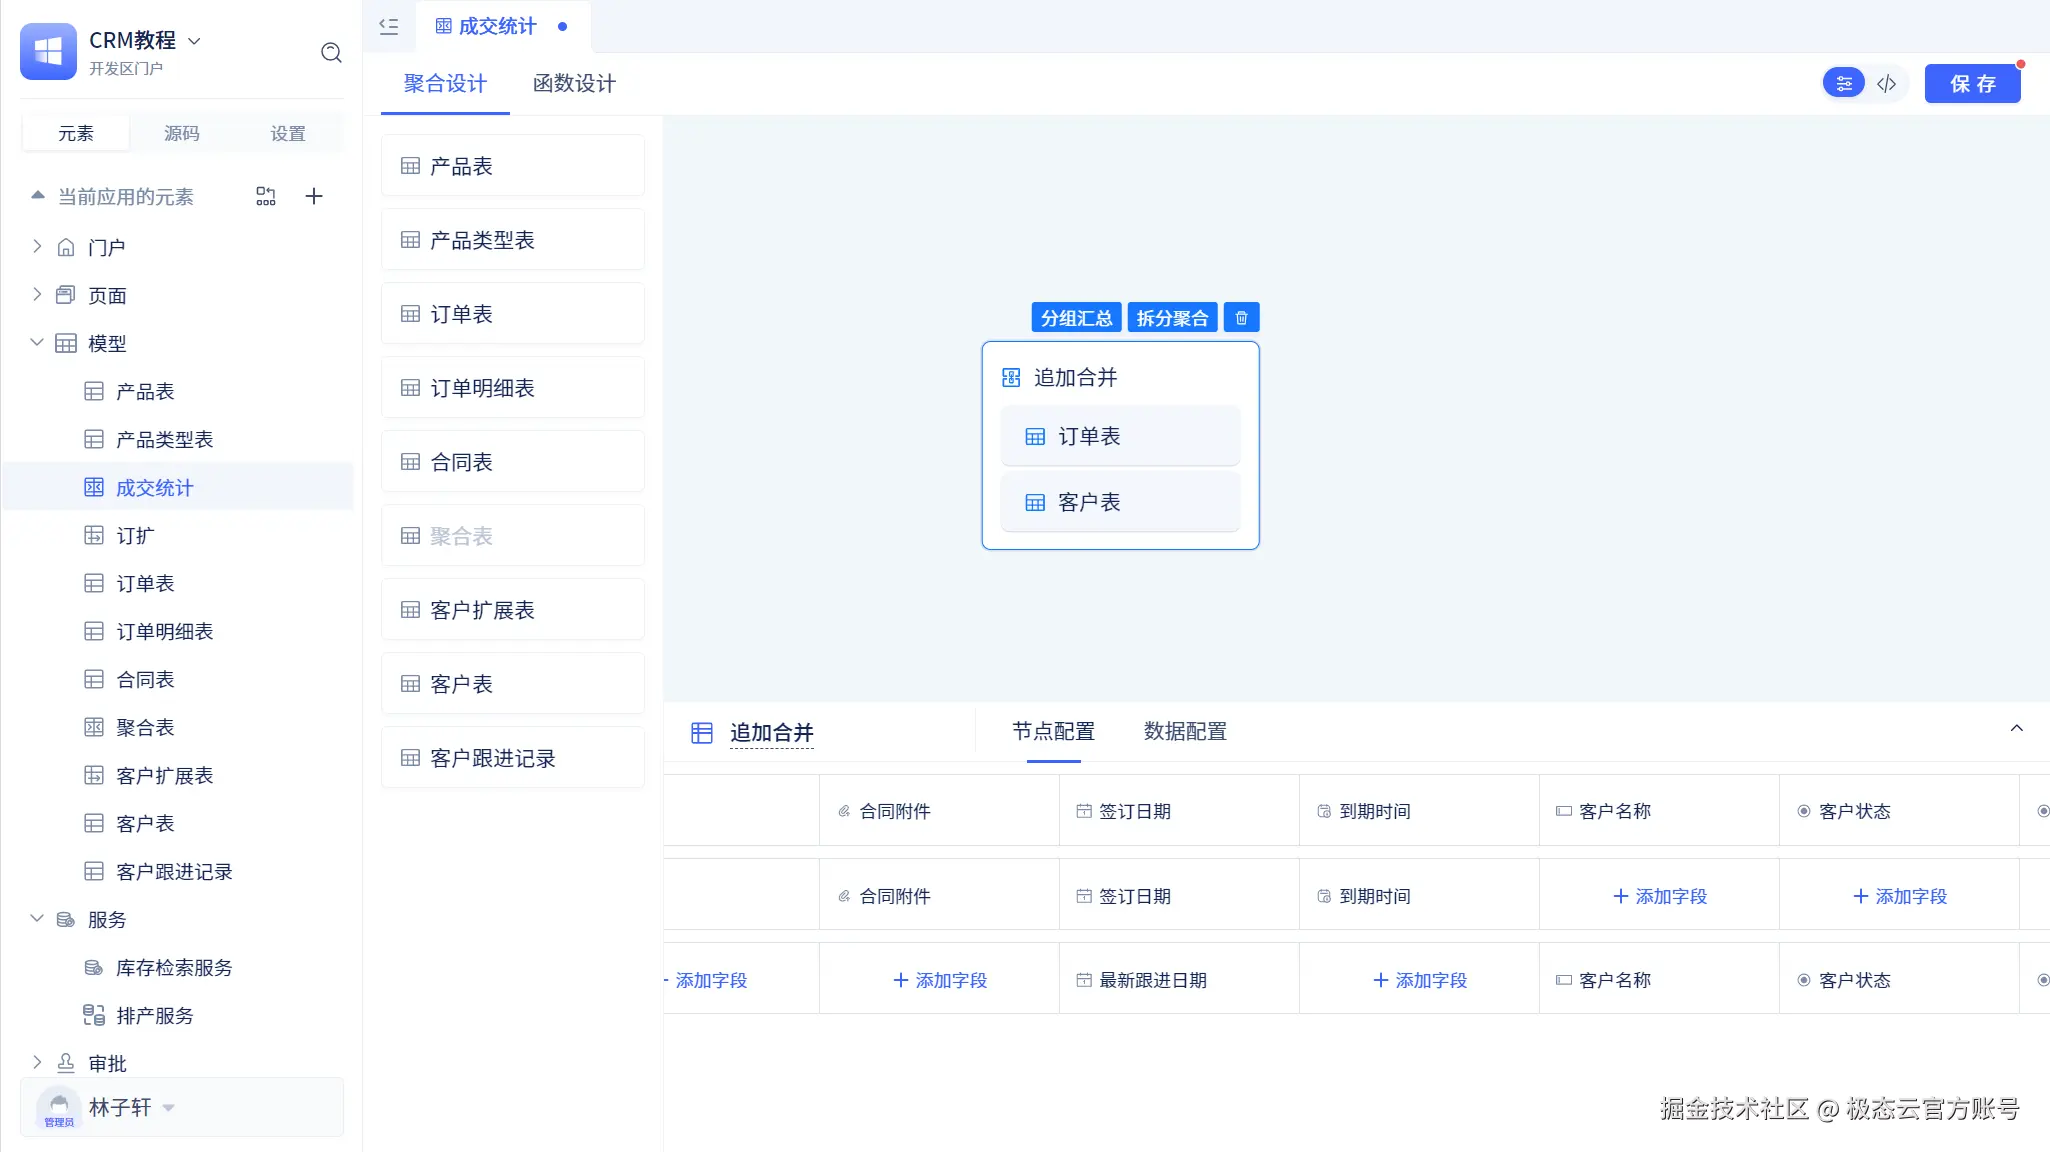Viewport: 2050px width, 1152px height.
Task: Click the 保存 button
Action: pyautogui.click(x=1972, y=84)
